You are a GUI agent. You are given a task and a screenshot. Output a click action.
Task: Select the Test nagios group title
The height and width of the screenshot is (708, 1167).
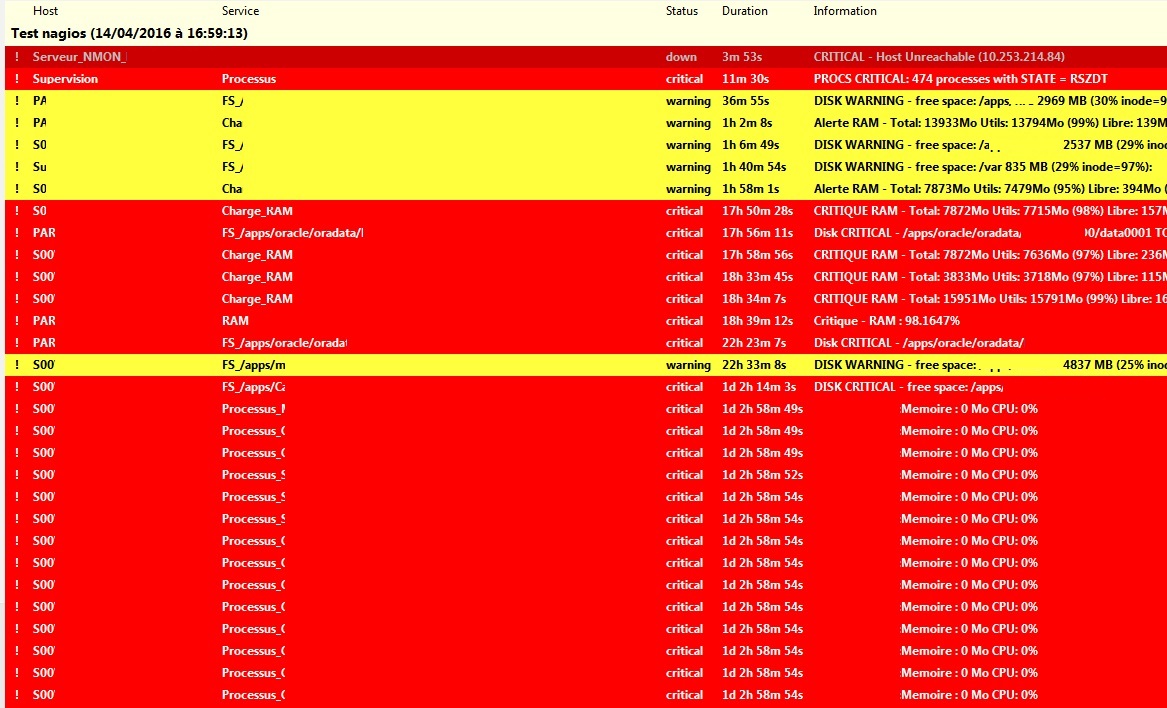pyautogui.click(x=129, y=33)
